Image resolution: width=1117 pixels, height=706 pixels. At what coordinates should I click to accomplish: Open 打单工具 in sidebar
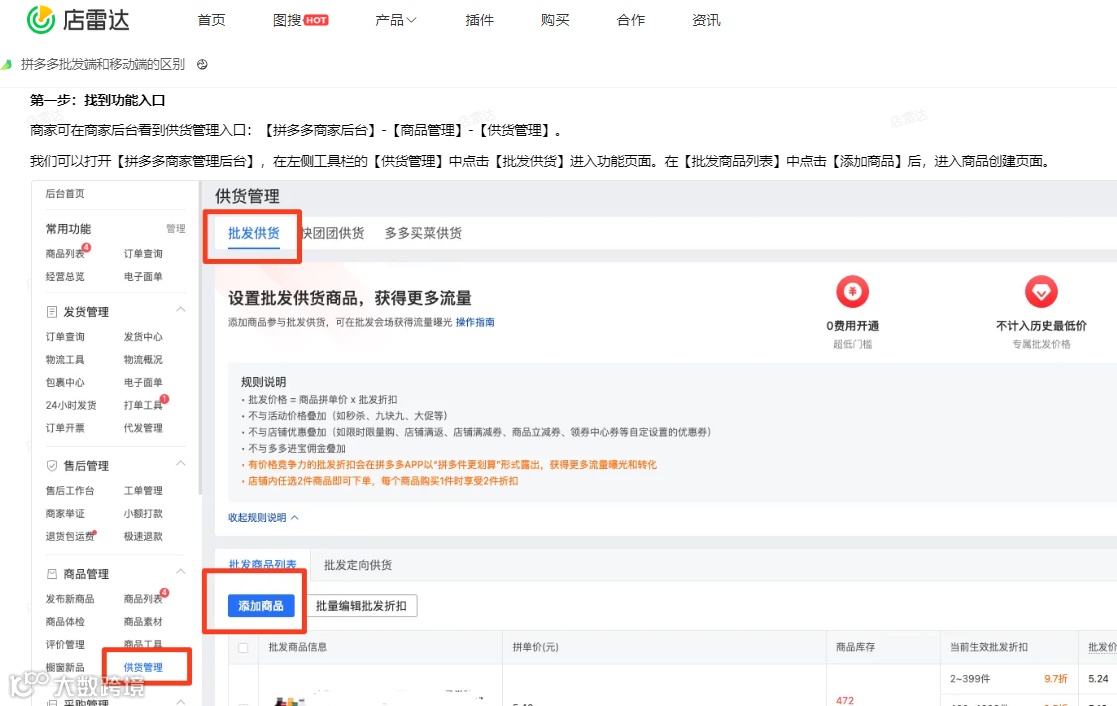143,405
